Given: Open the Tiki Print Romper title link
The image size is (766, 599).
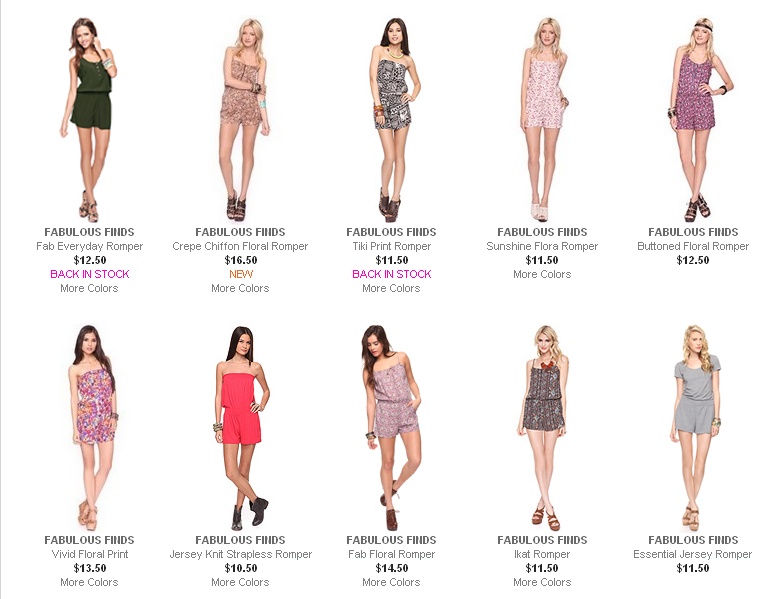Looking at the screenshot, I should click(391, 246).
